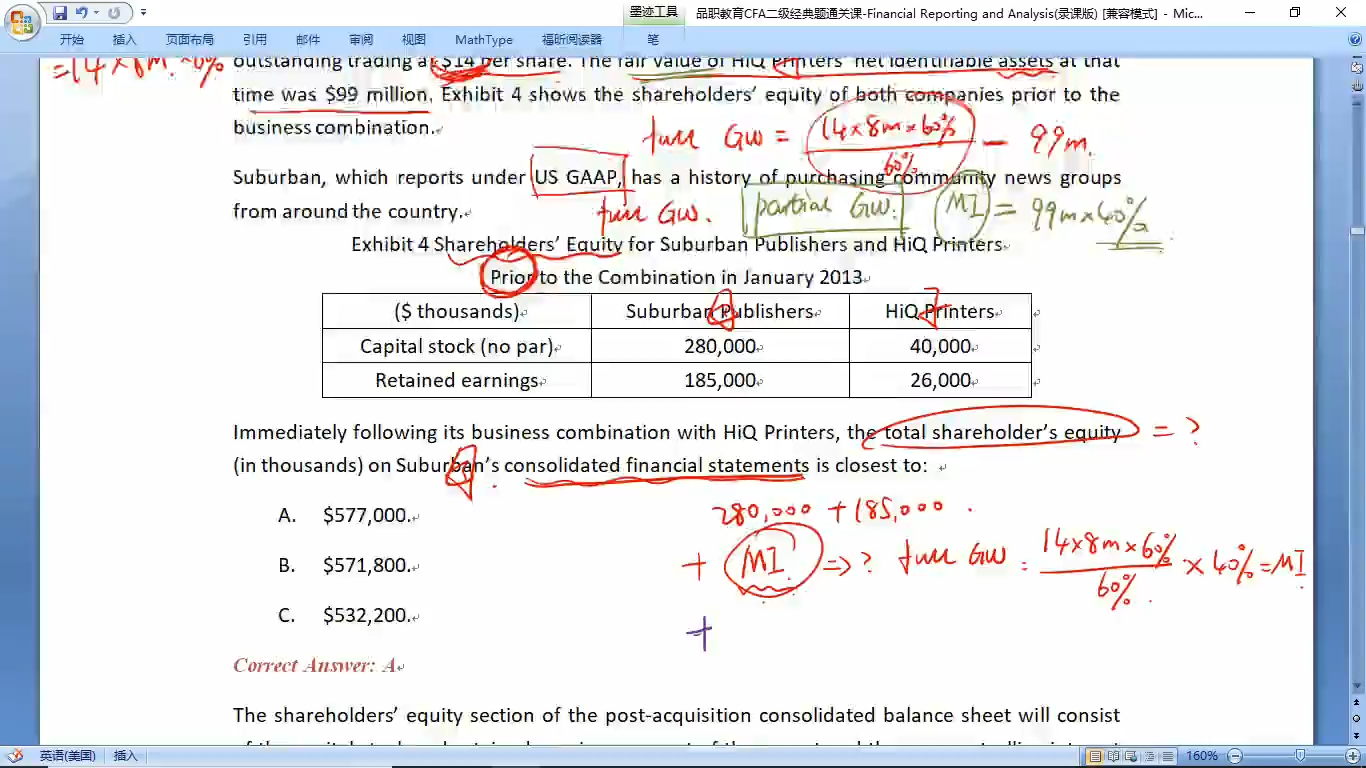Click the zoom in plus button
The image size is (1366, 768).
click(x=1354, y=756)
